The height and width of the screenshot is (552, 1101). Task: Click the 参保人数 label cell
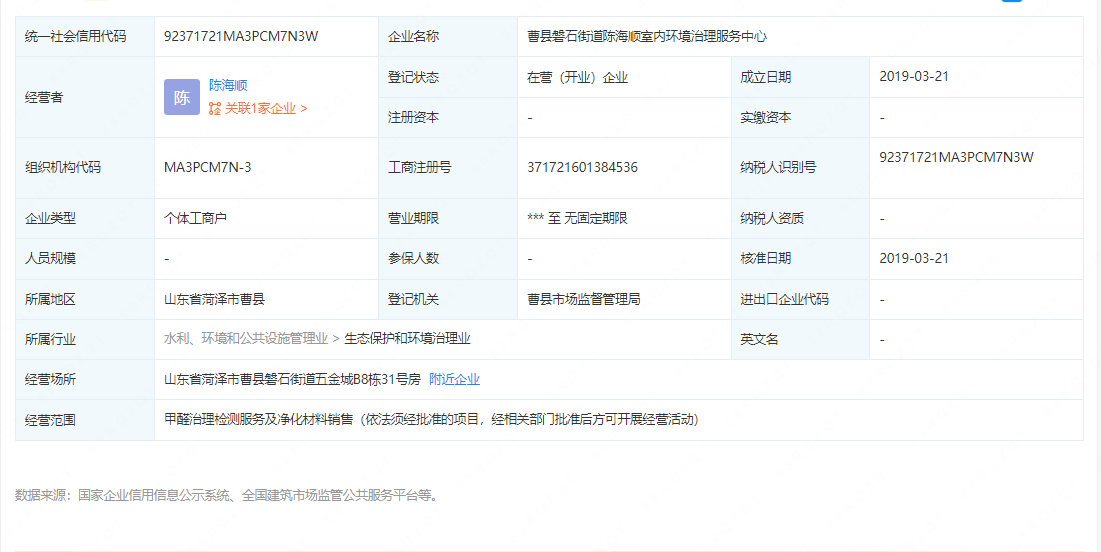pyautogui.click(x=448, y=258)
